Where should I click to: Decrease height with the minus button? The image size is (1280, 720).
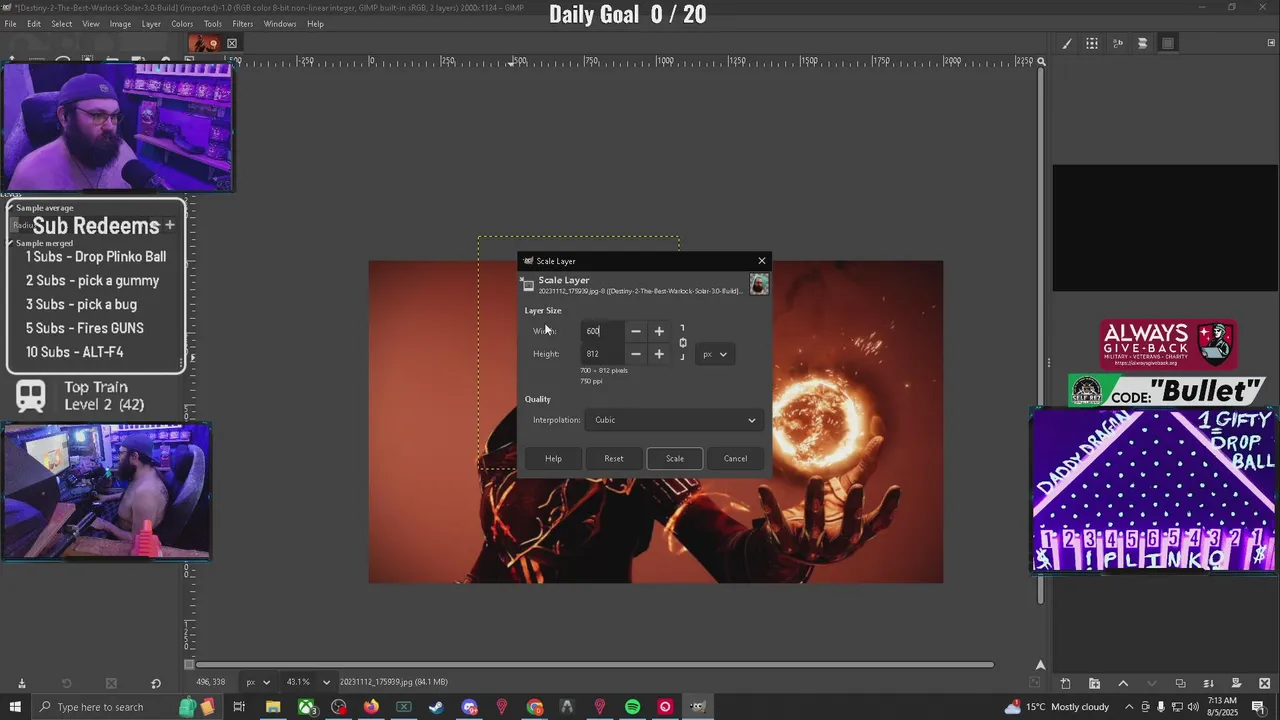[x=636, y=354]
